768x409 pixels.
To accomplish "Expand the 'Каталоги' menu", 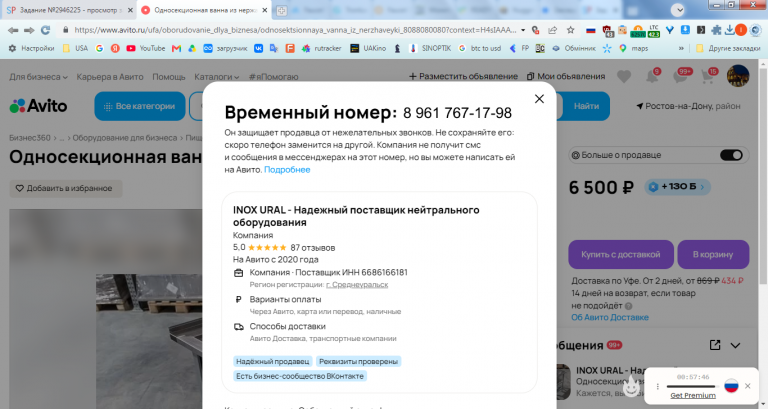I will click(216, 77).
